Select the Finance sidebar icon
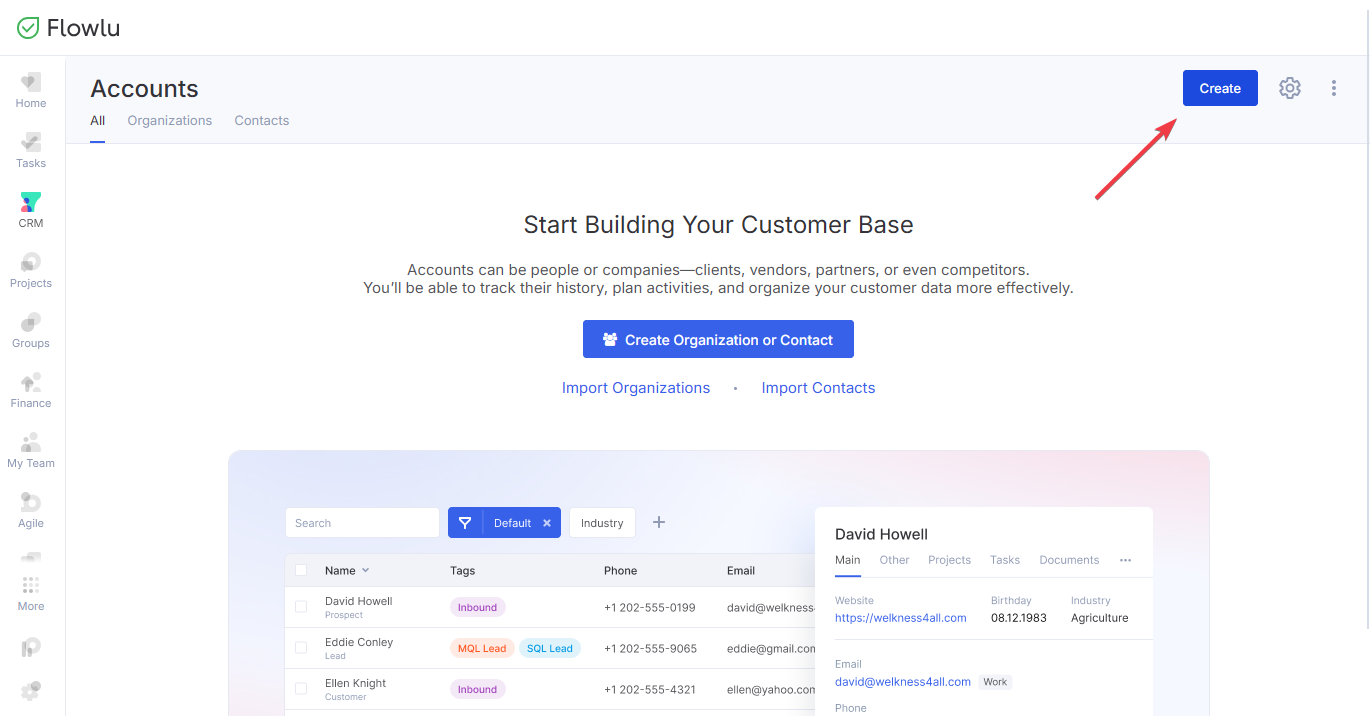Viewport: 1370px width, 716px height. [31, 383]
